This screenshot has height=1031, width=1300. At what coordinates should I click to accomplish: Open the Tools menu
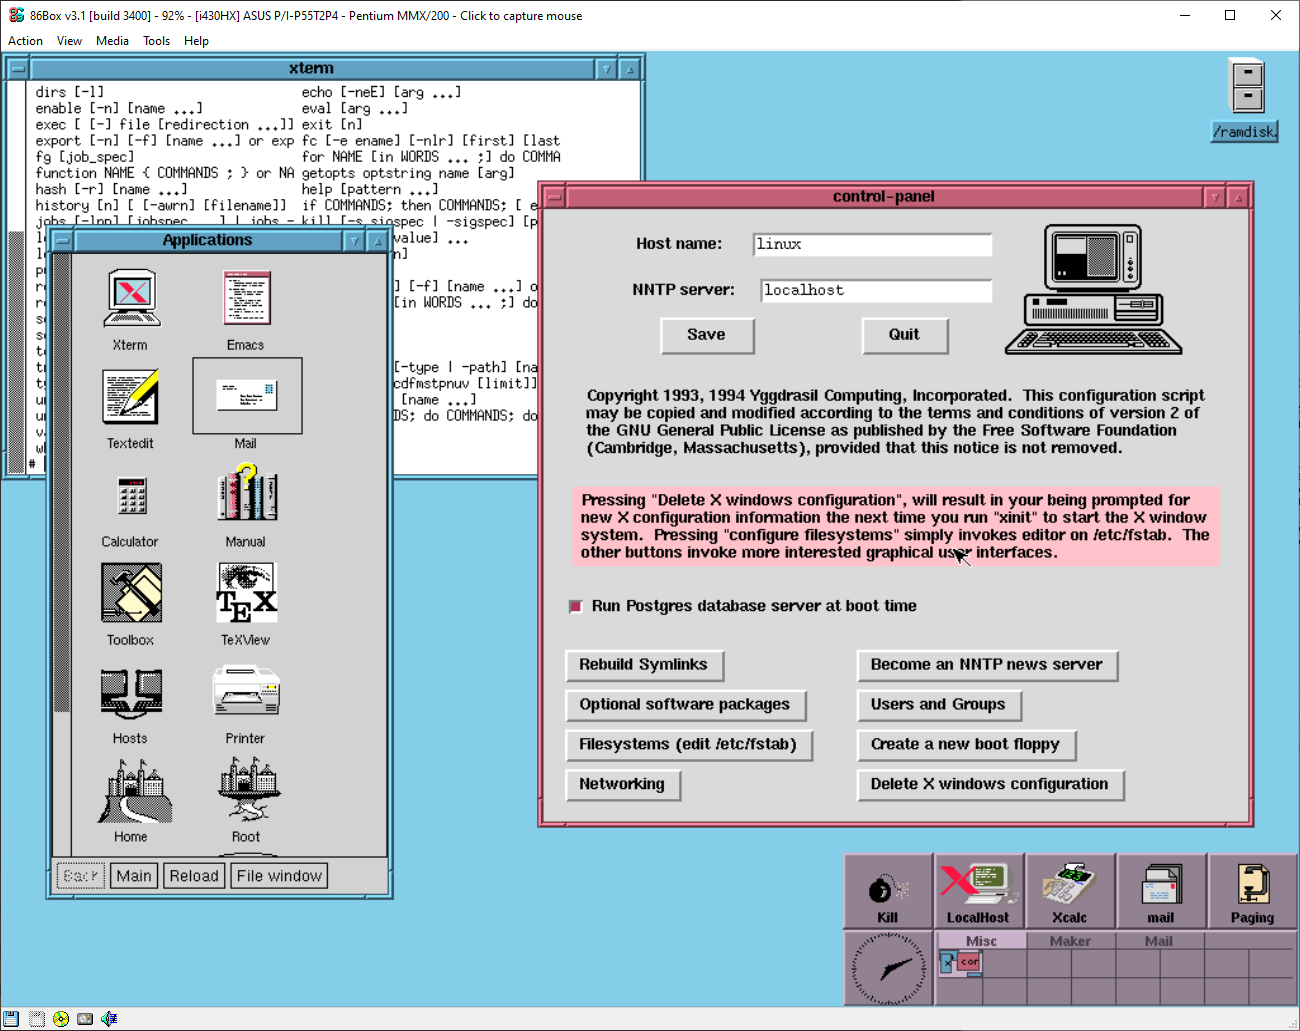click(156, 41)
